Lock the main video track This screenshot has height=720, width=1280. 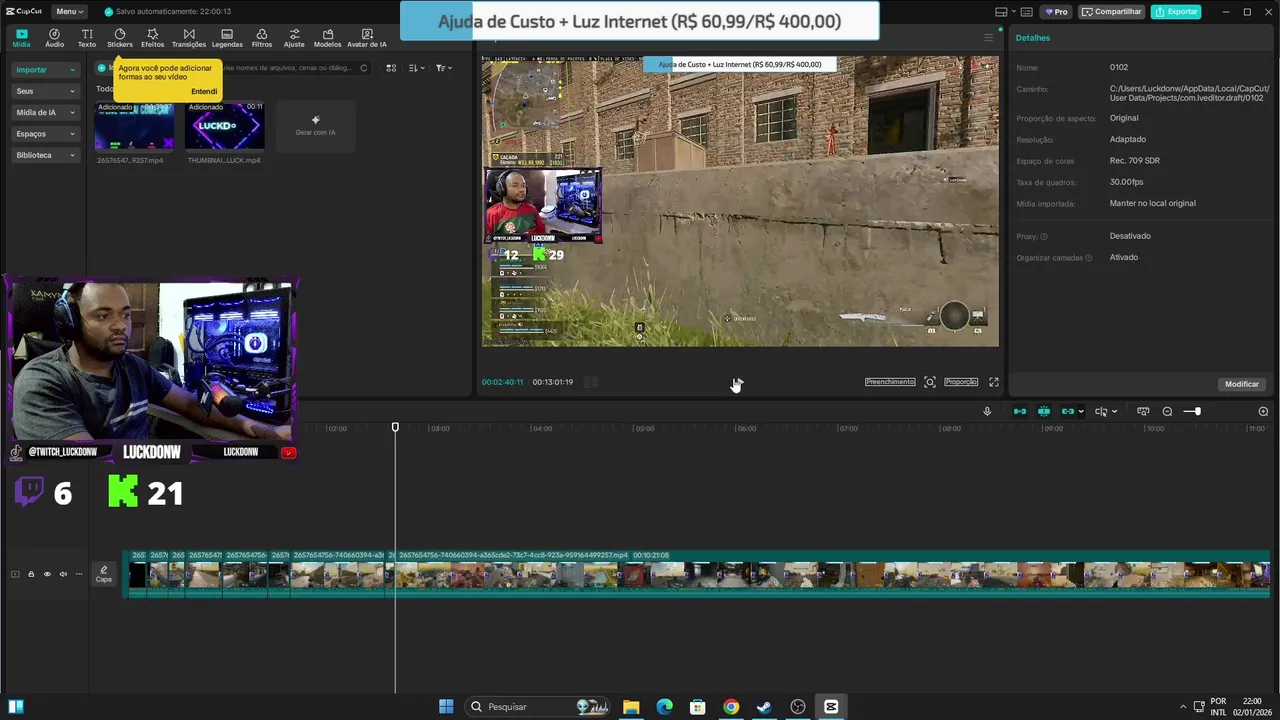(x=31, y=574)
